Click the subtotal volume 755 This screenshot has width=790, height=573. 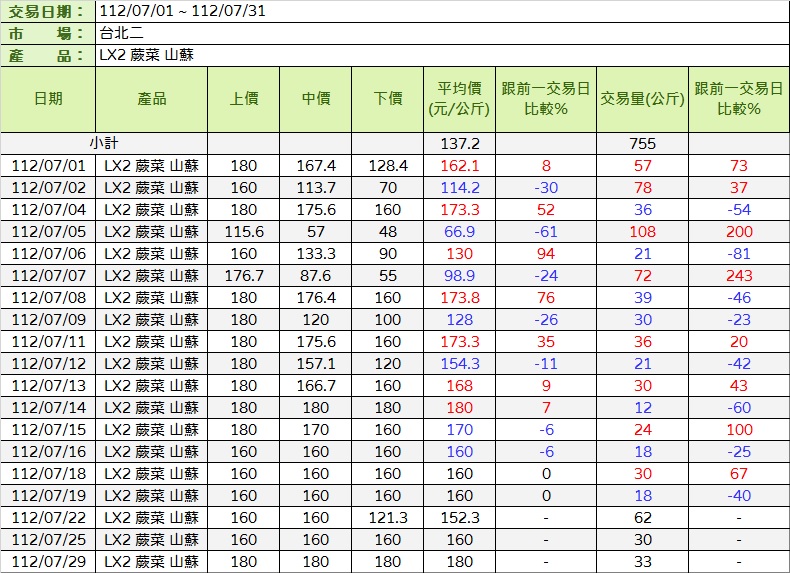[643, 144]
